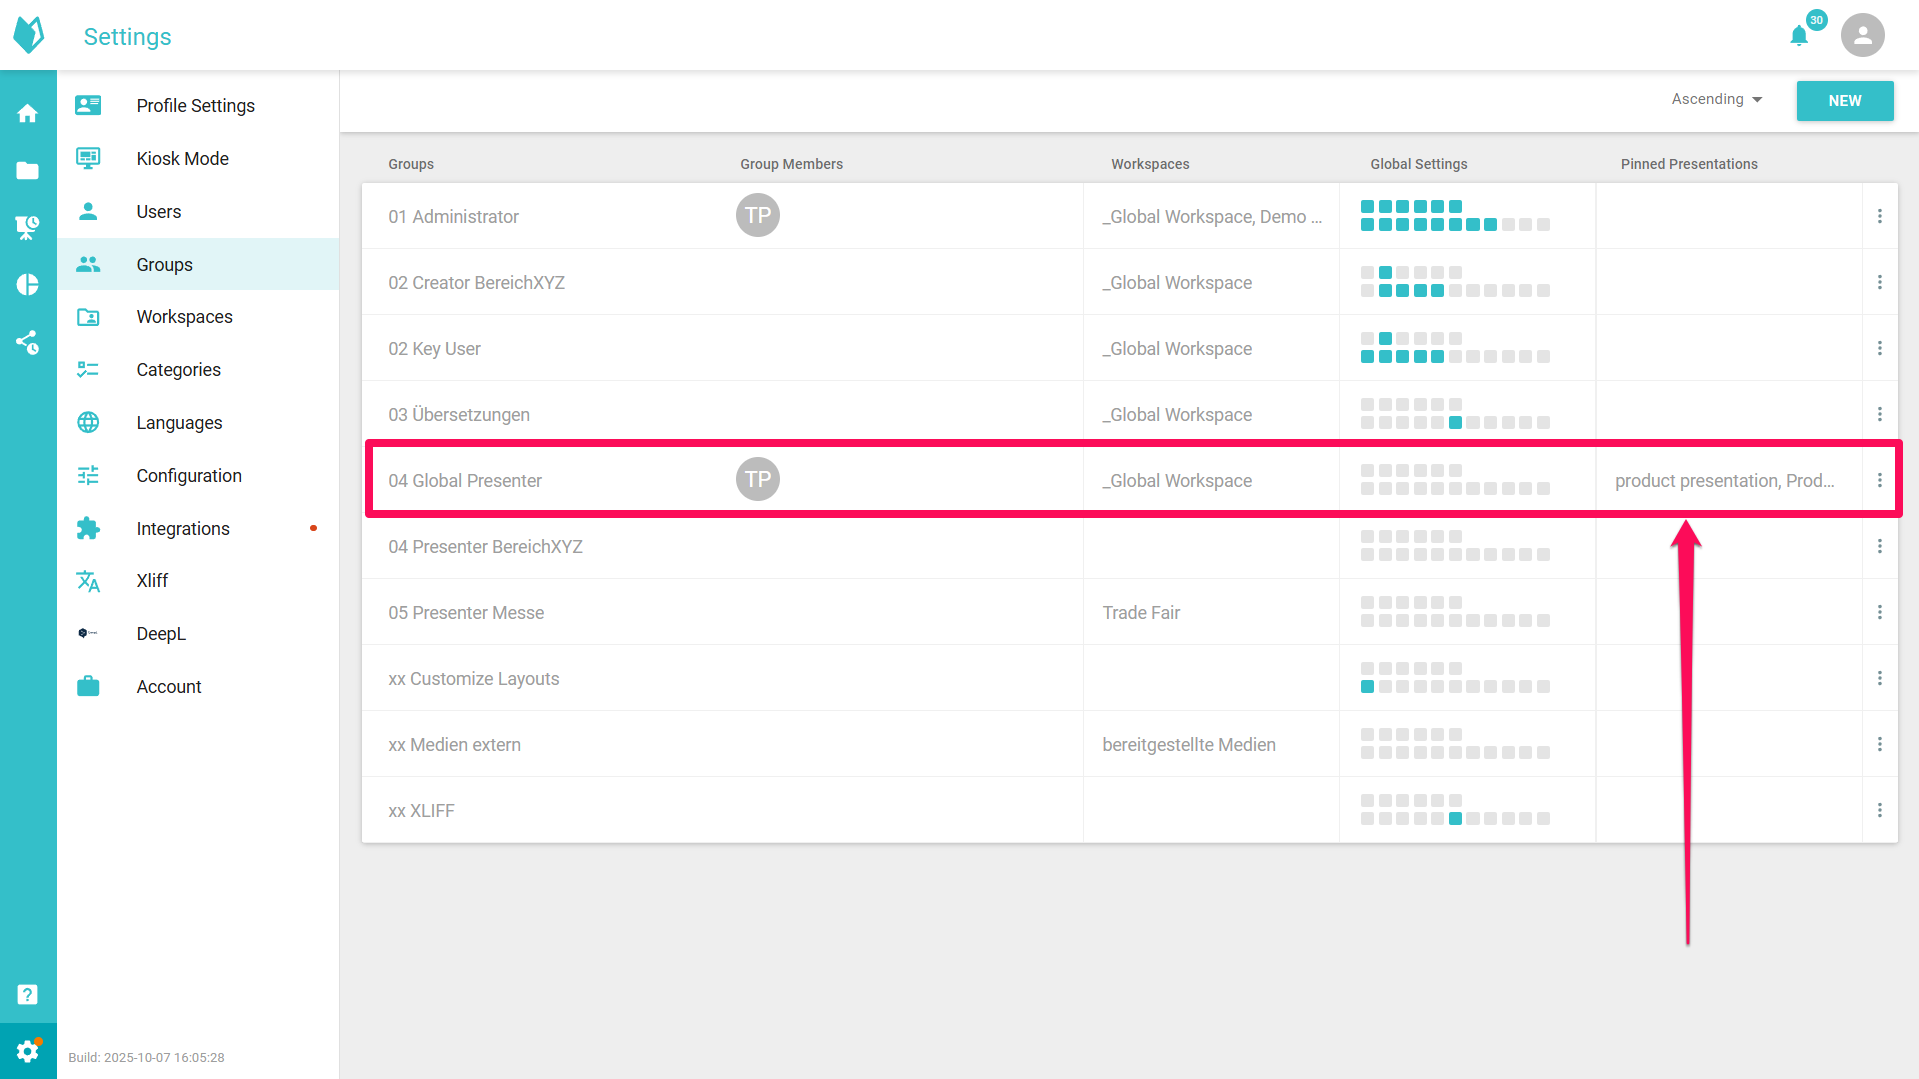1919x1079 pixels.
Task: Open the Integrations settings section
Action: [x=183, y=529]
